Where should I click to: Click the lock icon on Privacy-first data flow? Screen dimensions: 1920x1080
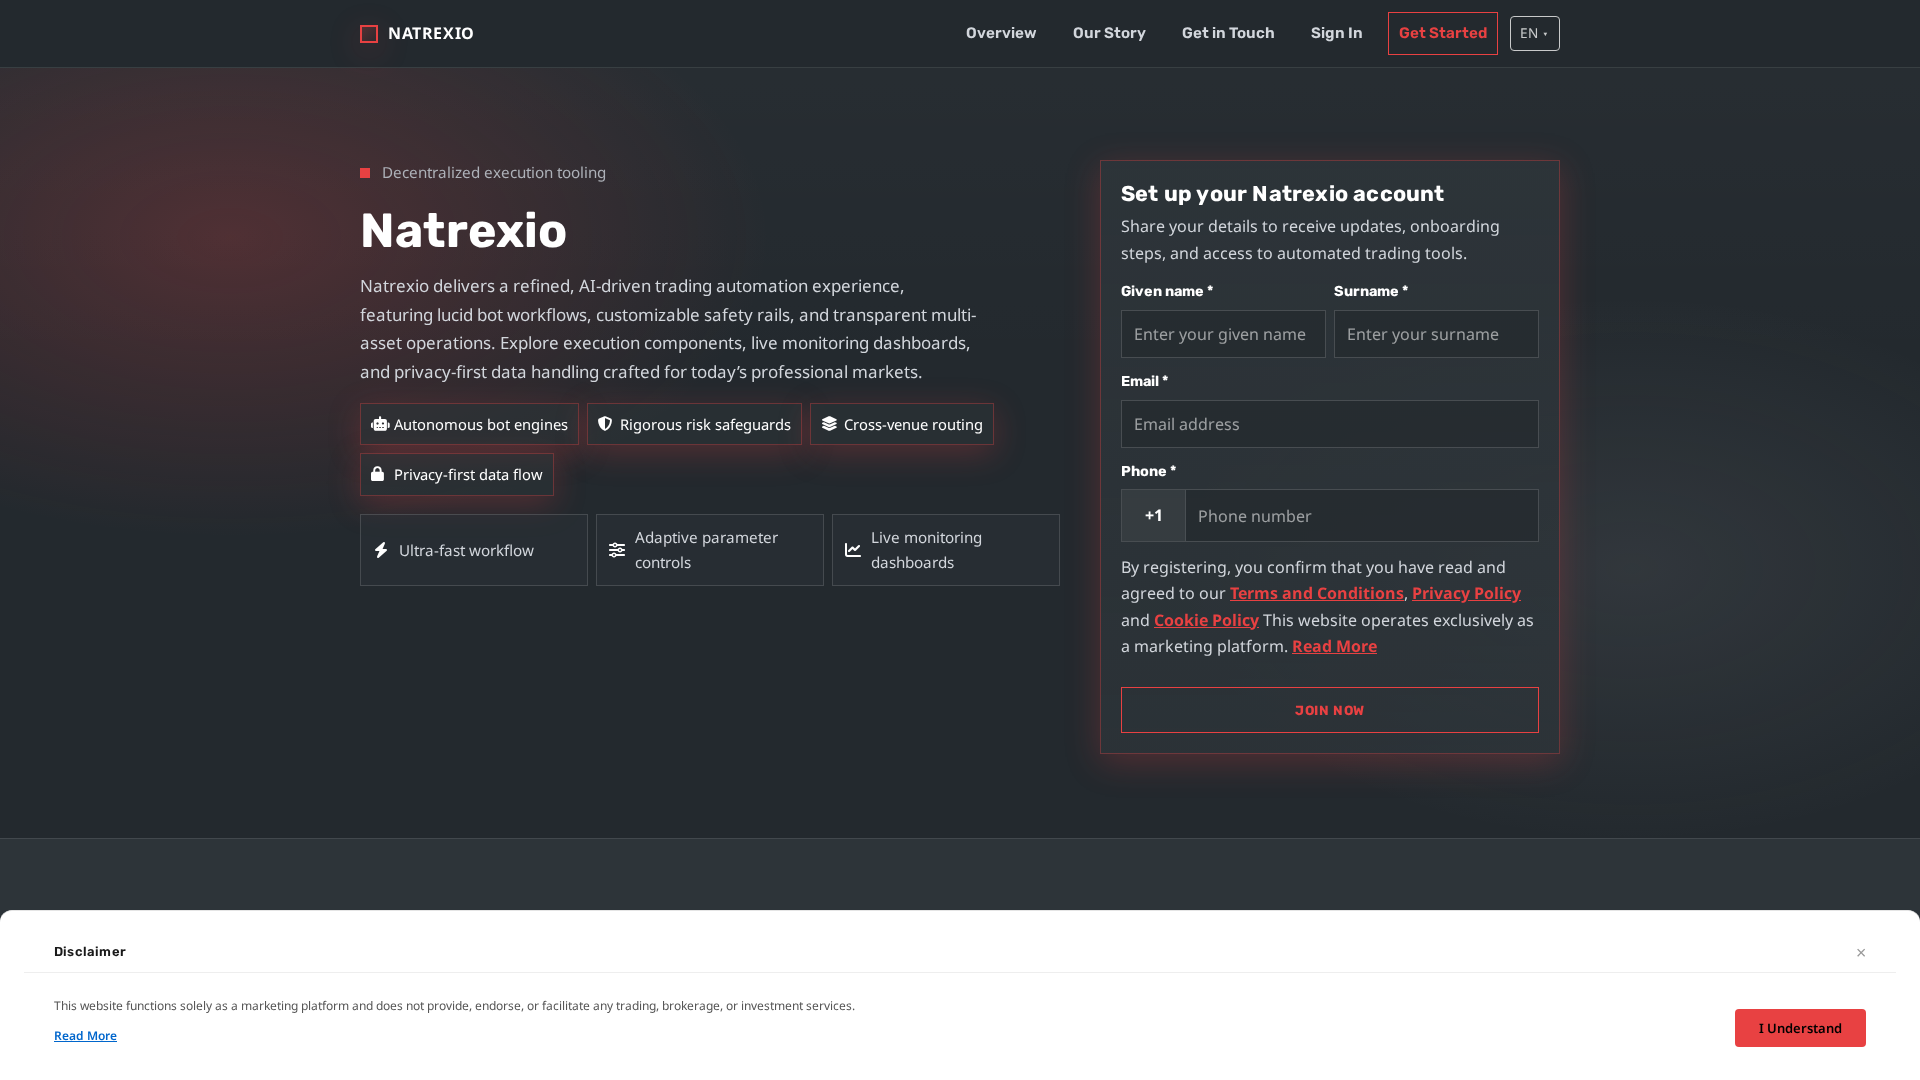coord(377,474)
